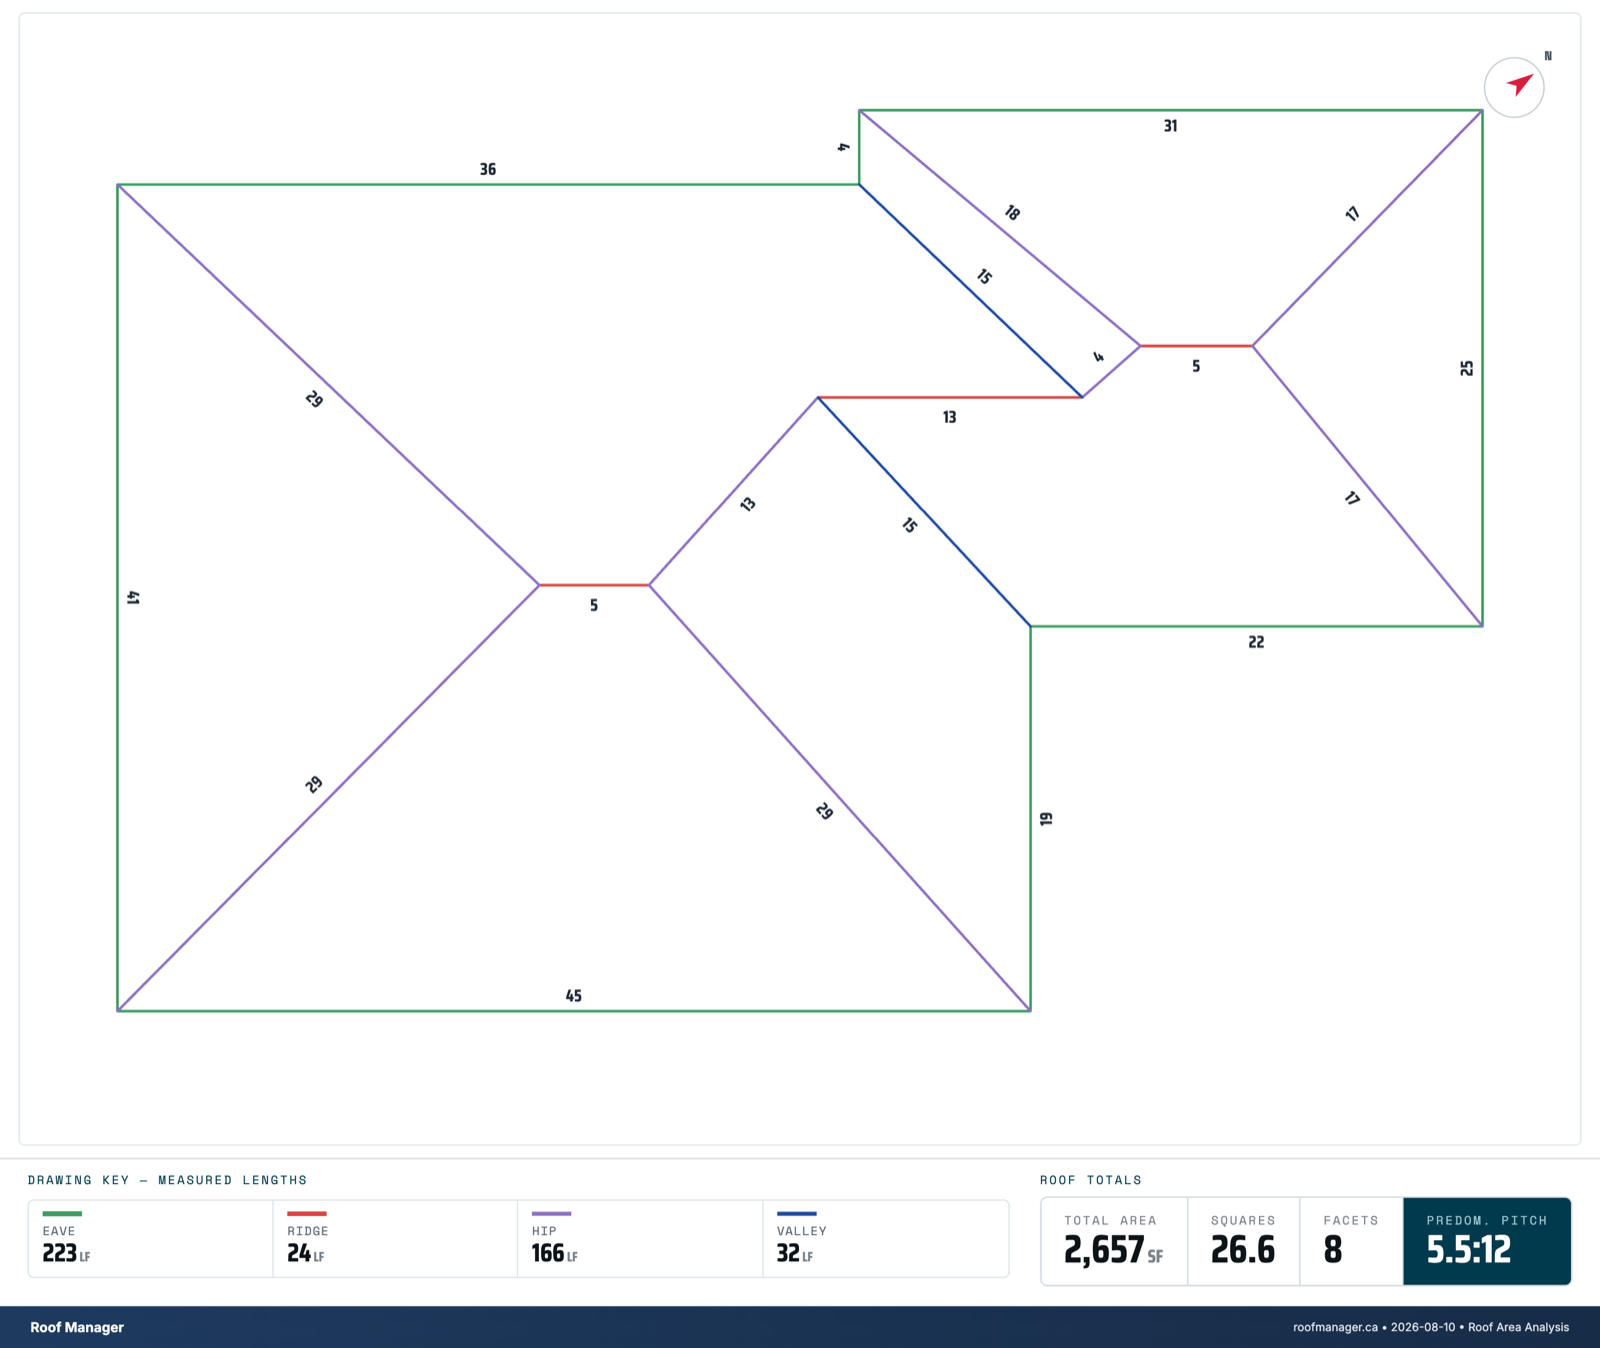Click the EAVE legend label
The height and width of the screenshot is (1348, 1600).
[59, 1231]
